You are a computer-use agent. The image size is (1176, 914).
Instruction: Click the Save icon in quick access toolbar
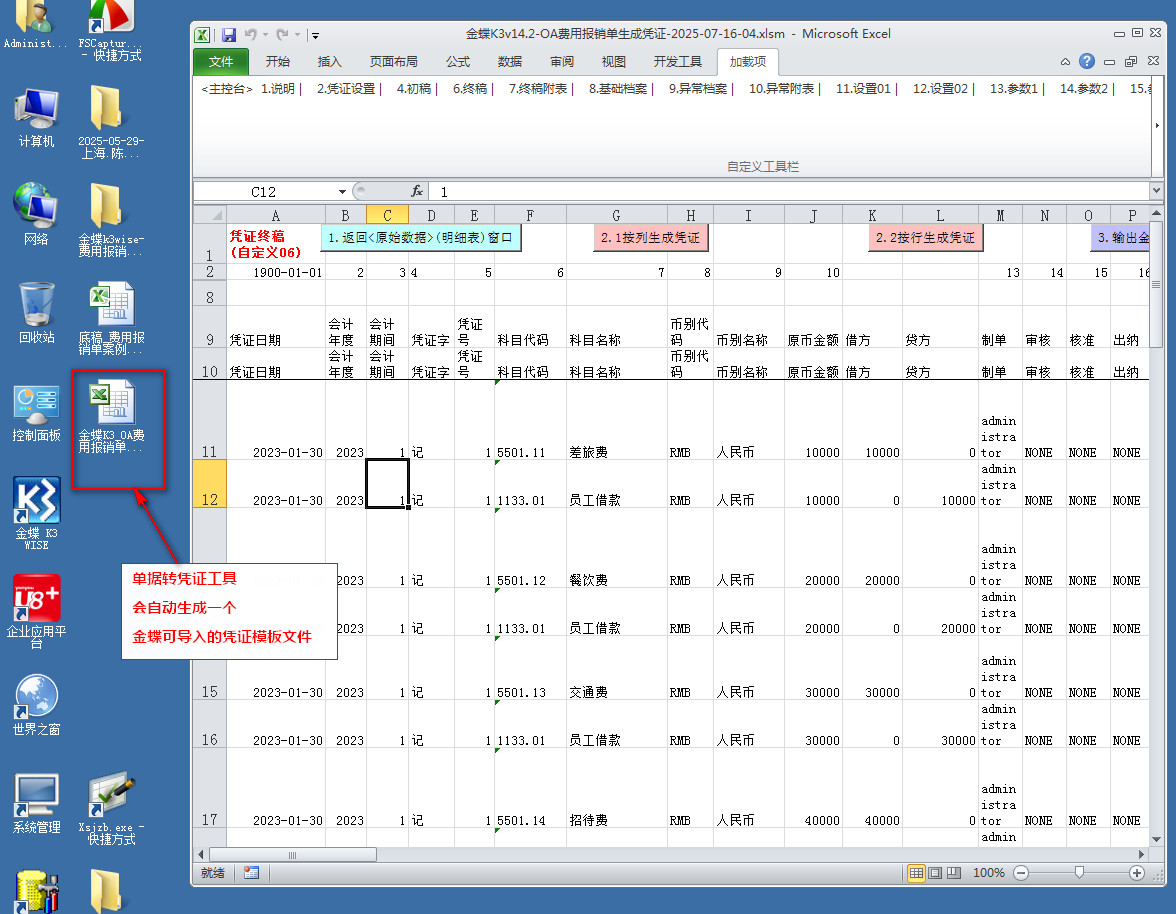[229, 34]
